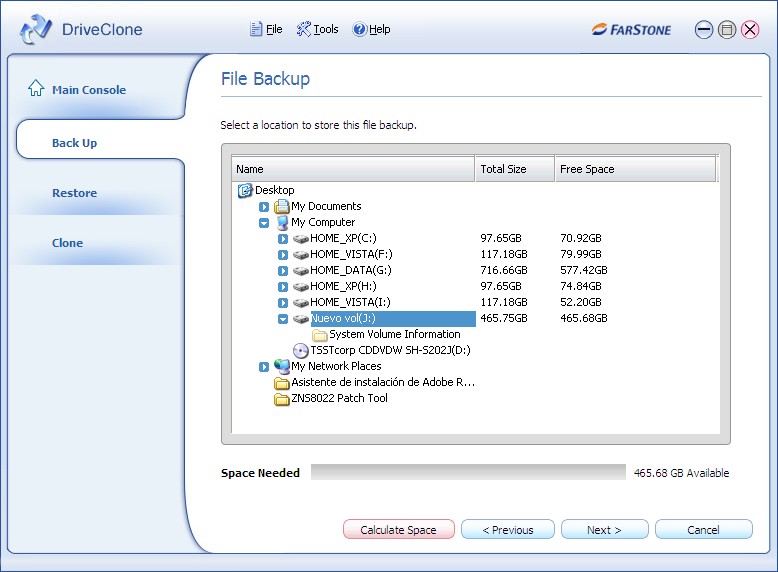The image size is (778, 572).
Task: Collapse the My Computer tree node
Action: point(264,223)
